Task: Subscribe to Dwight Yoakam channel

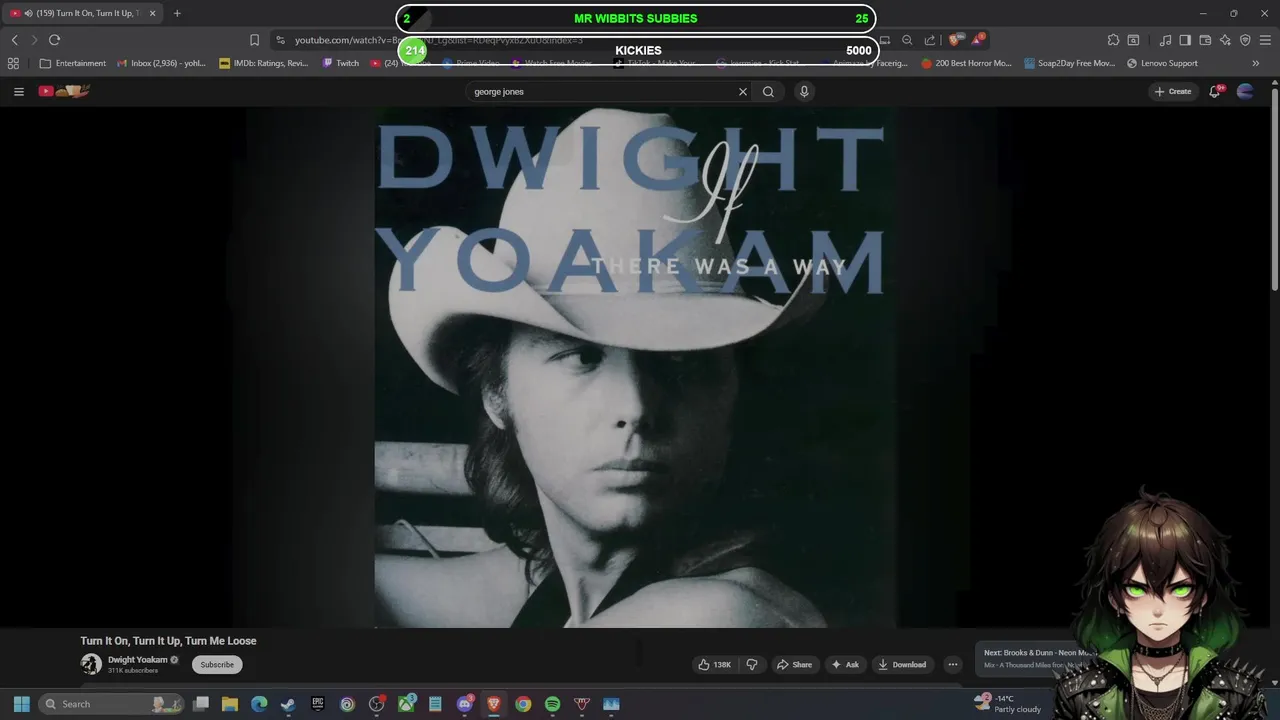Action: click(x=217, y=664)
